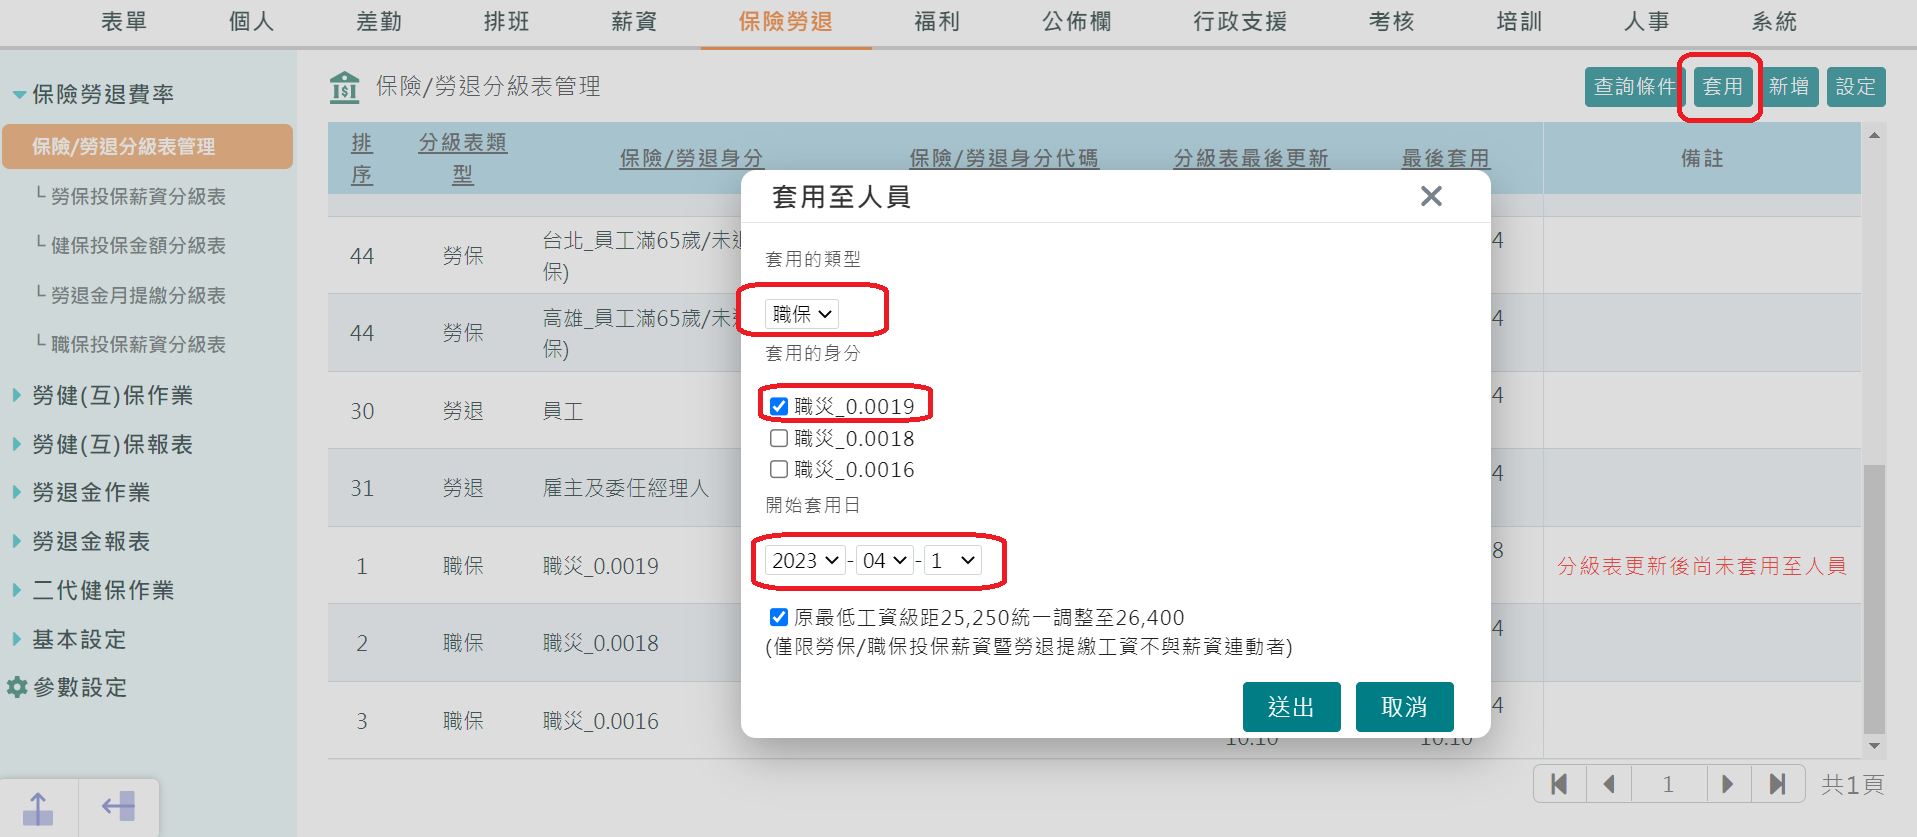Screen dimensions: 1917x837
Task: Open the month dropdown showing 04
Action: point(884,560)
